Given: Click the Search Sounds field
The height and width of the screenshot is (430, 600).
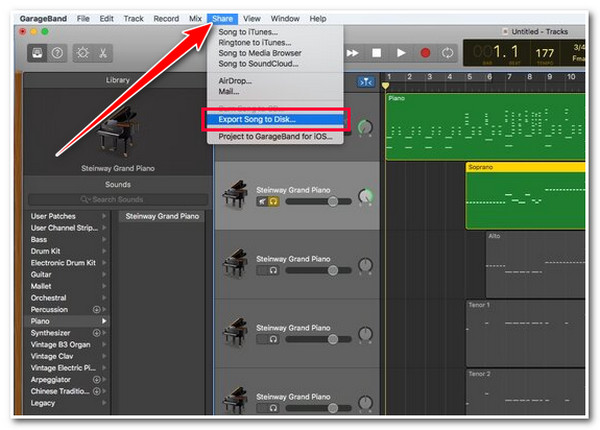Looking at the screenshot, I should tap(118, 199).
